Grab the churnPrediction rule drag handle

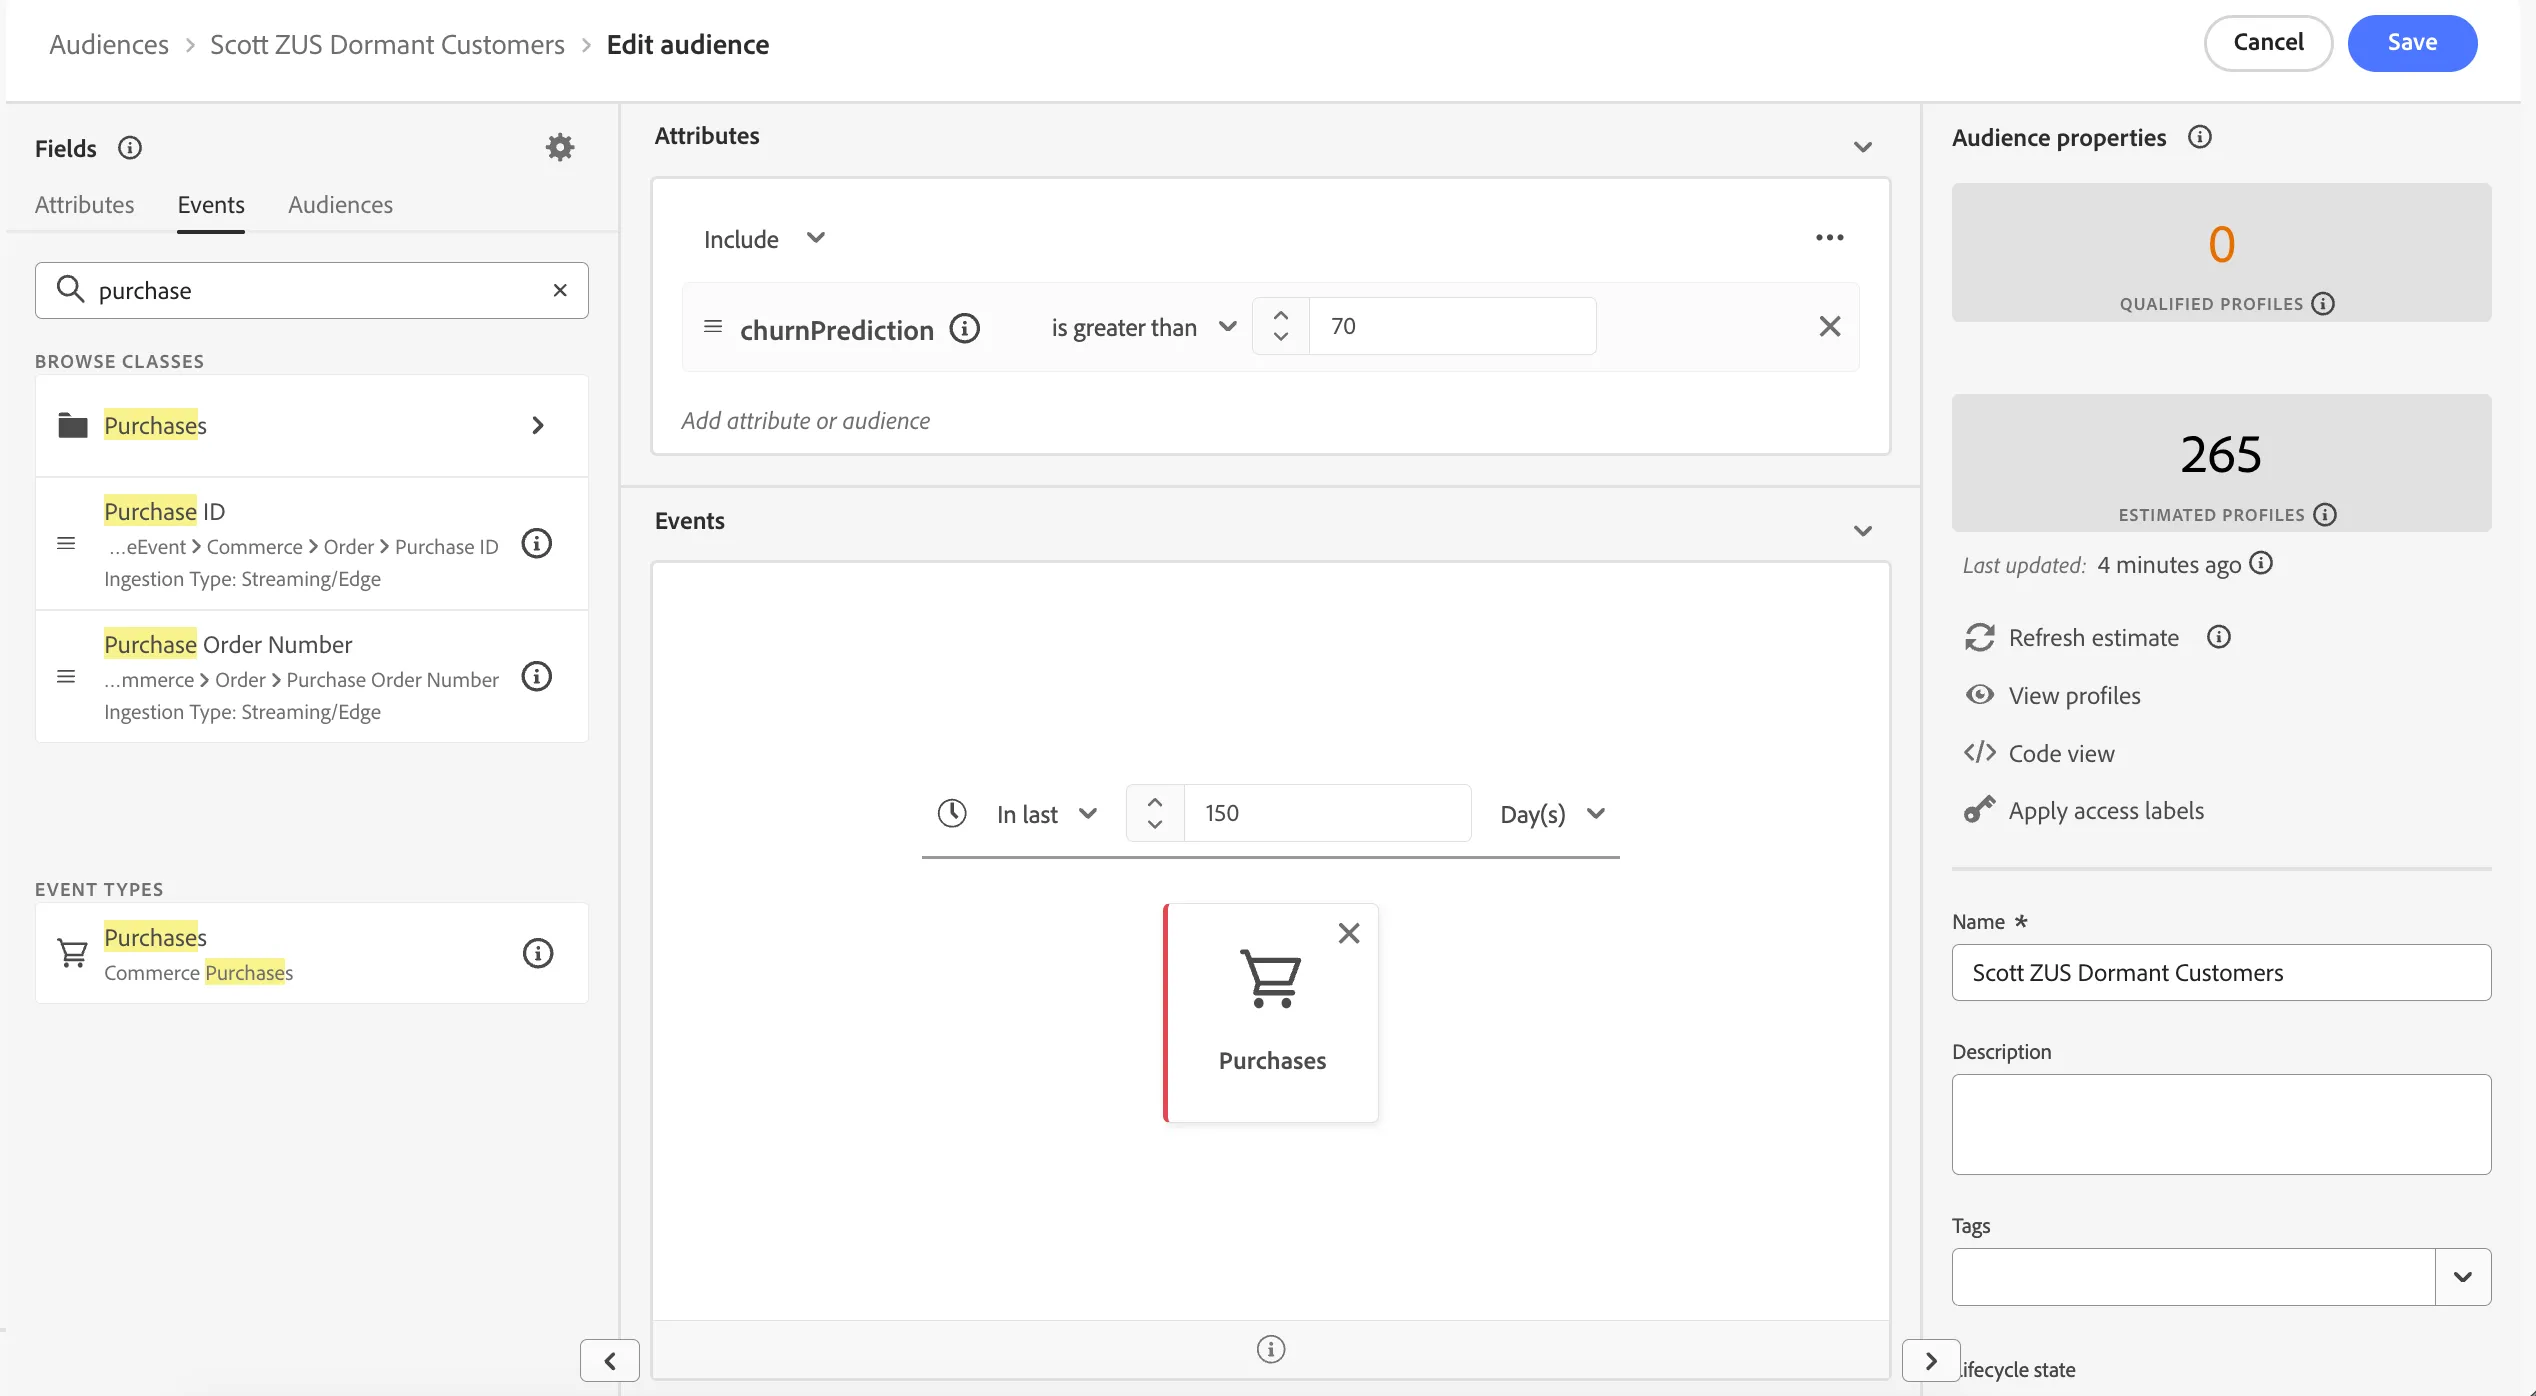[x=713, y=326]
